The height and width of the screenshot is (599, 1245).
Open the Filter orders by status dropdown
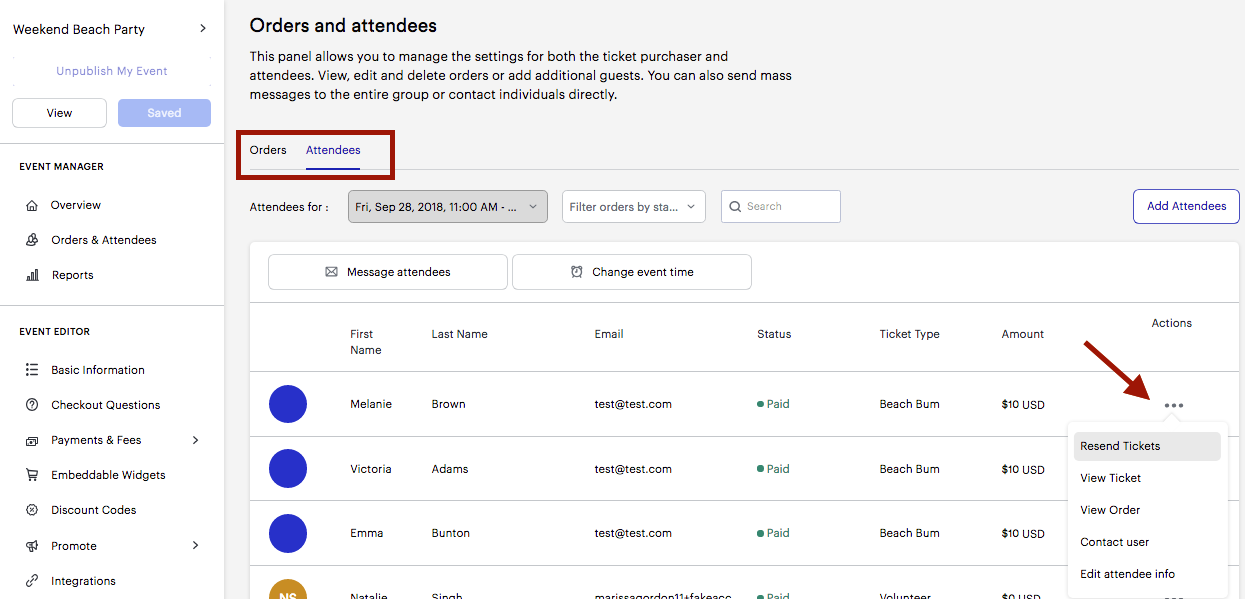[x=633, y=207]
